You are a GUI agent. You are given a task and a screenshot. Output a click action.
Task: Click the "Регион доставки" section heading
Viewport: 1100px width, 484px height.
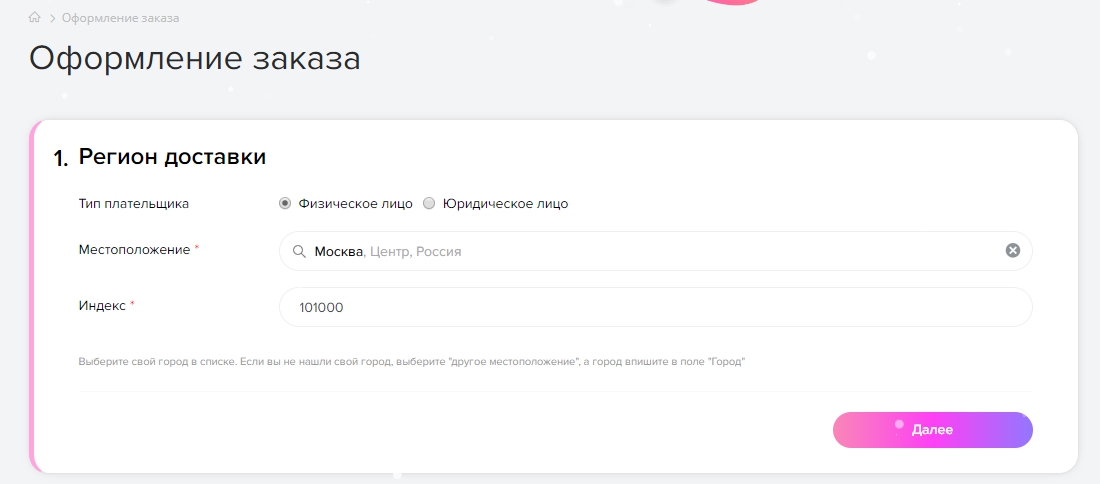(172, 157)
